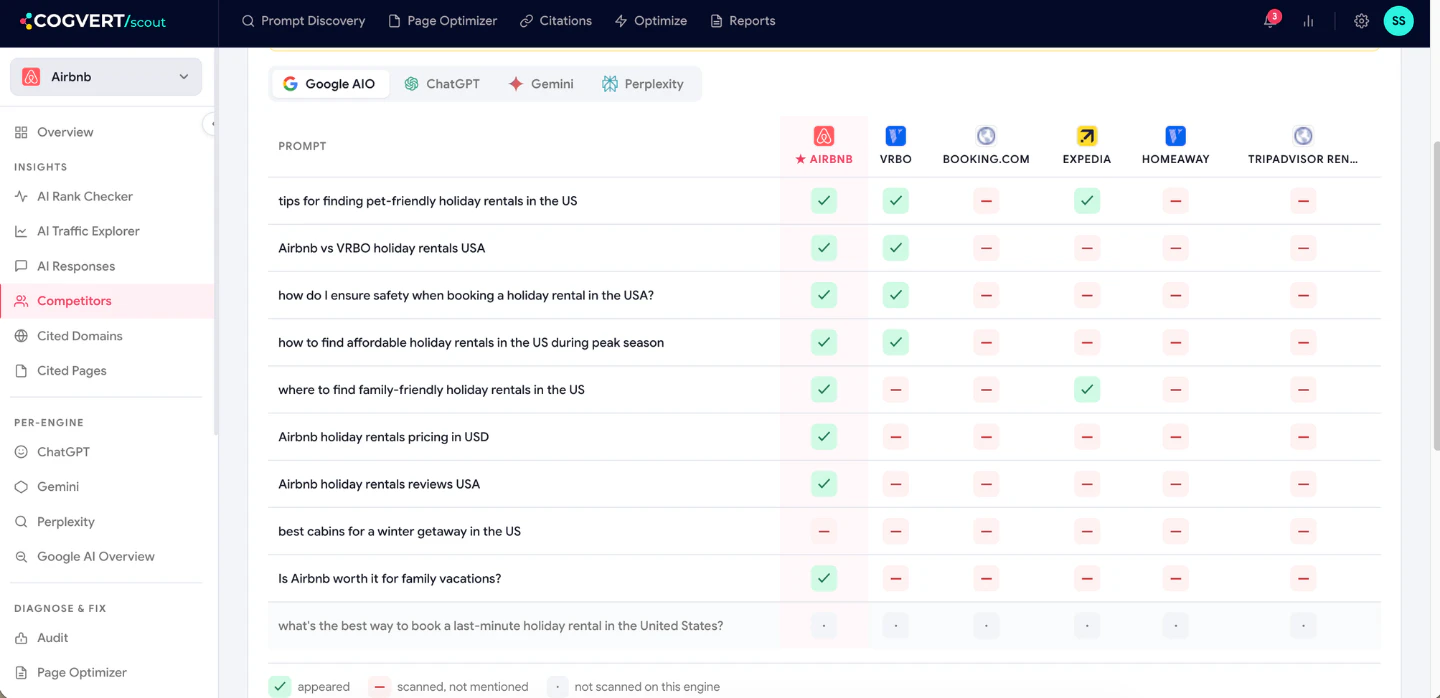Open Cited Pages in sidebar
Image resolution: width=1440 pixels, height=698 pixels.
pos(106,371)
